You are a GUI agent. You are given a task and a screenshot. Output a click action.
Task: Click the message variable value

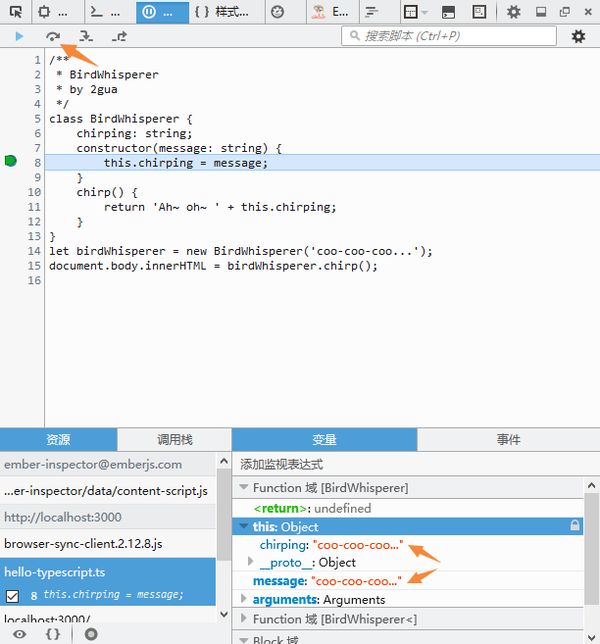pyautogui.click(x=356, y=581)
